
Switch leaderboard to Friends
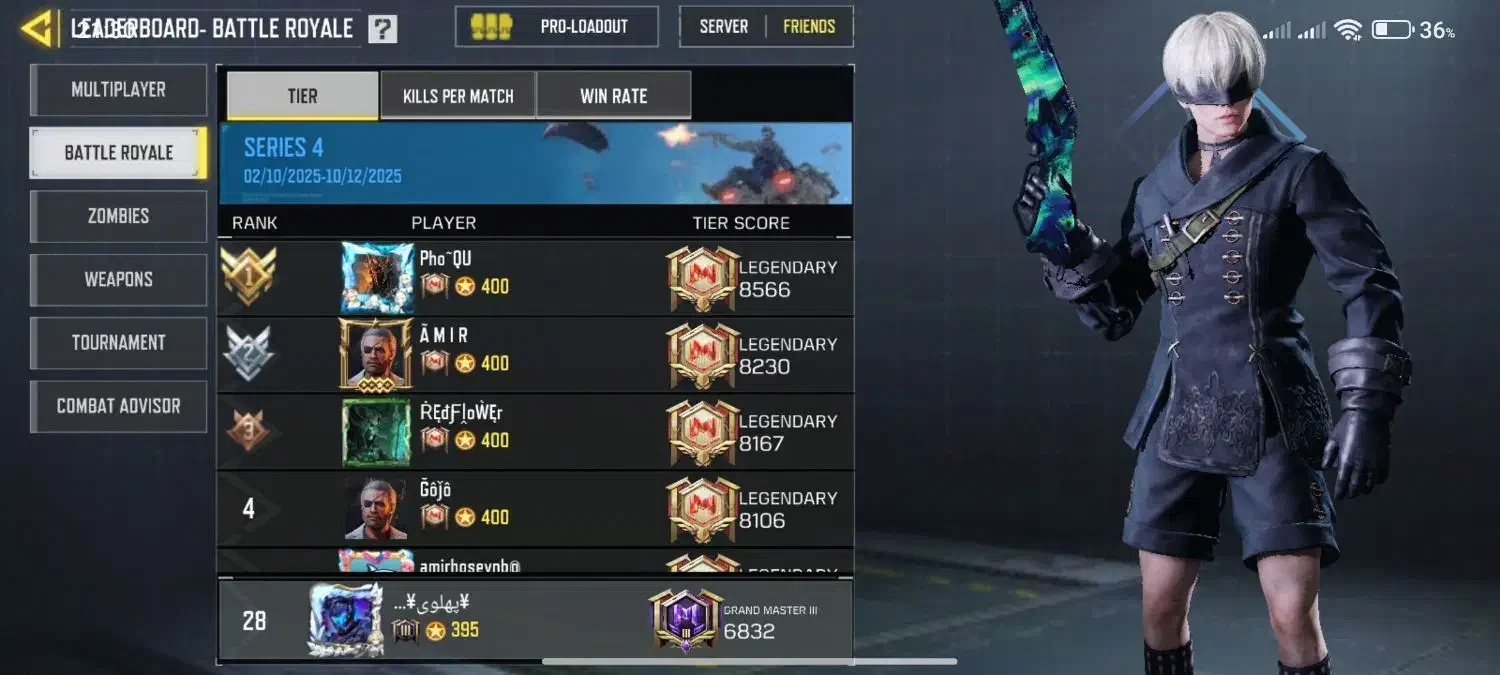809,27
